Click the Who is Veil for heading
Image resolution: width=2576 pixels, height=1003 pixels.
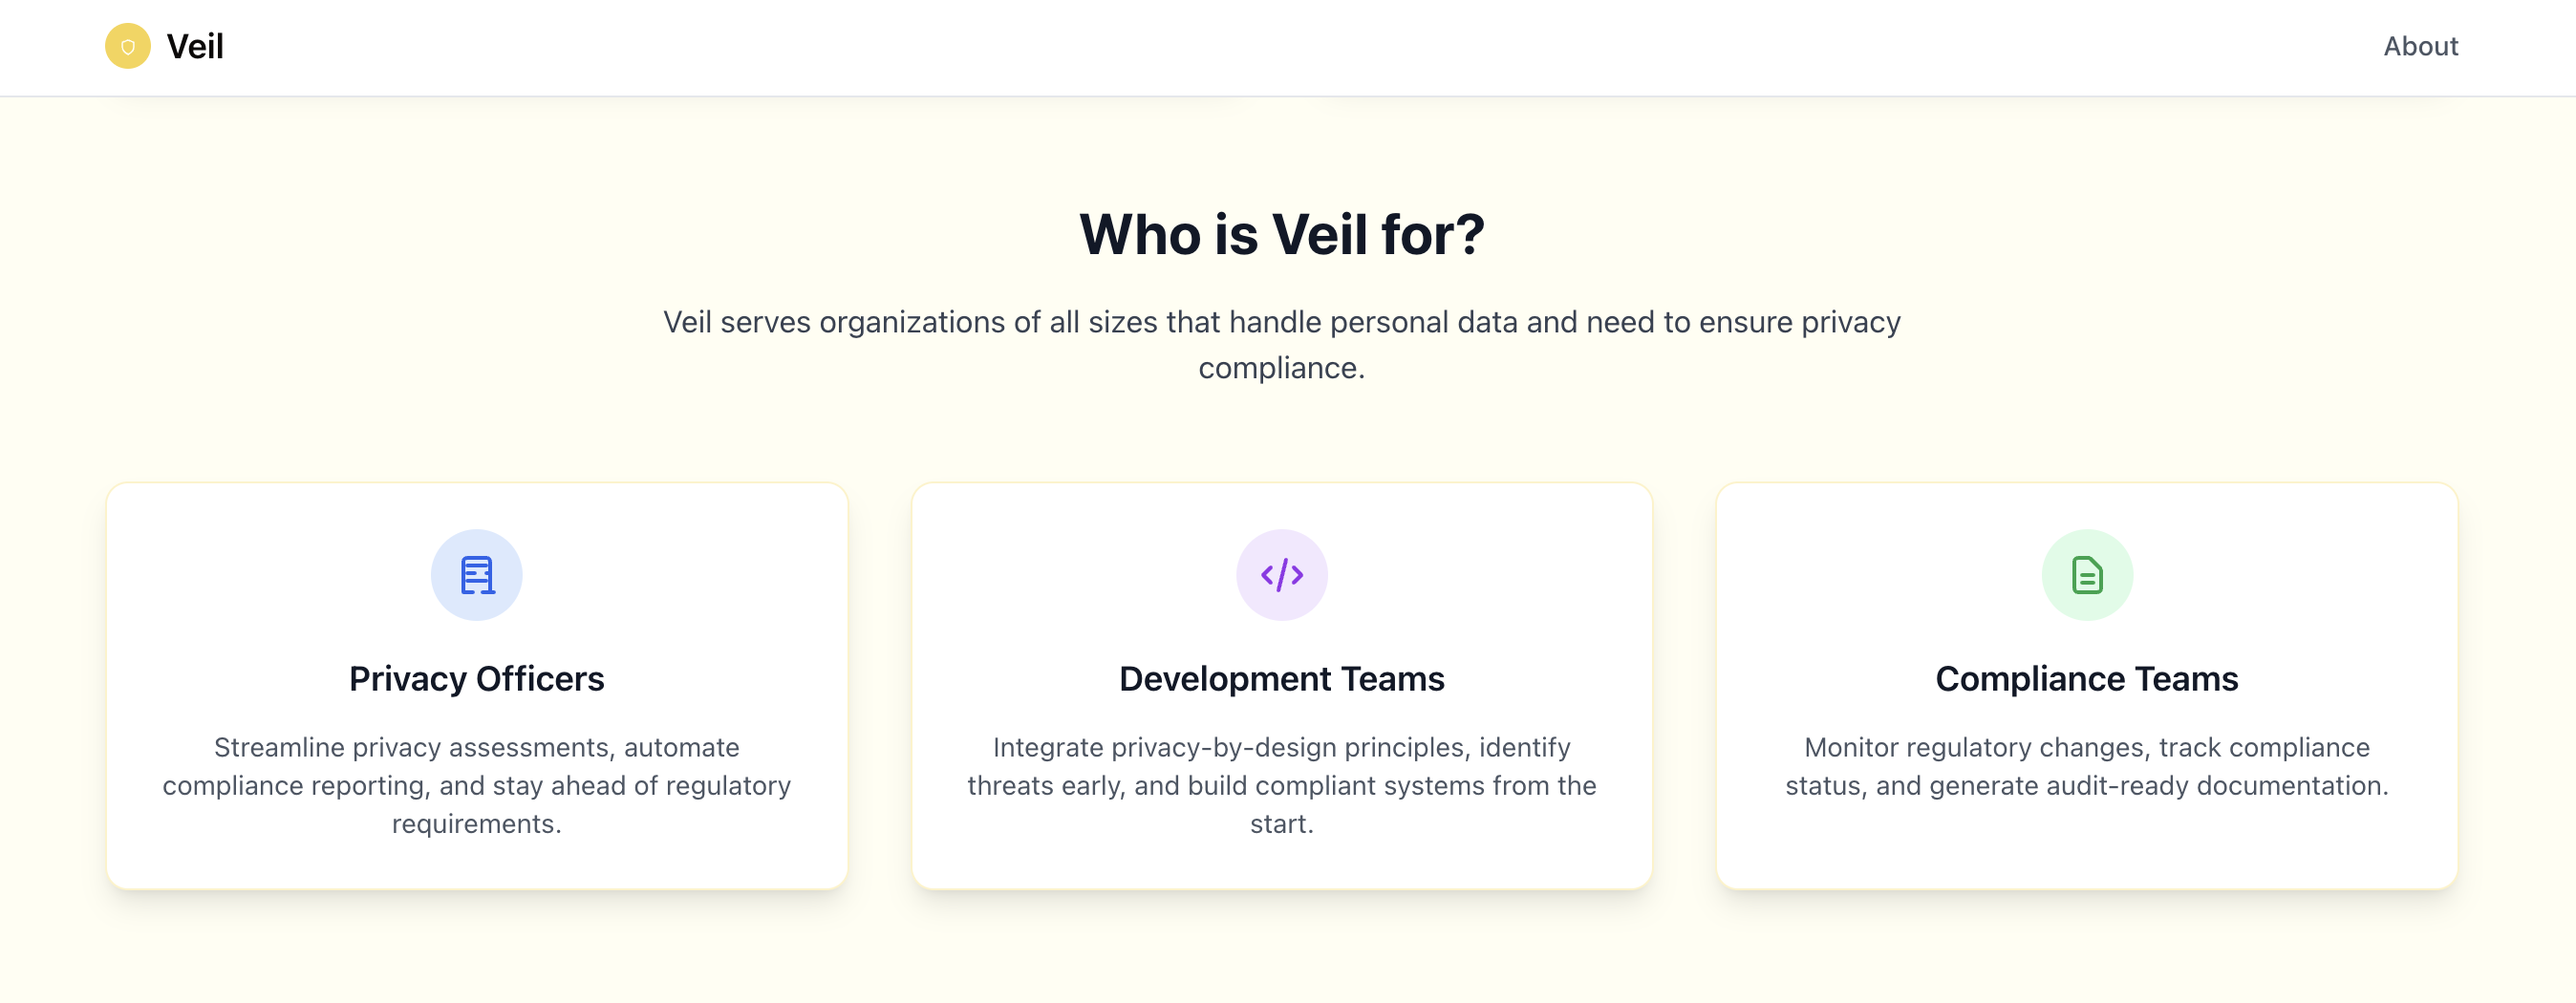coord(1281,236)
